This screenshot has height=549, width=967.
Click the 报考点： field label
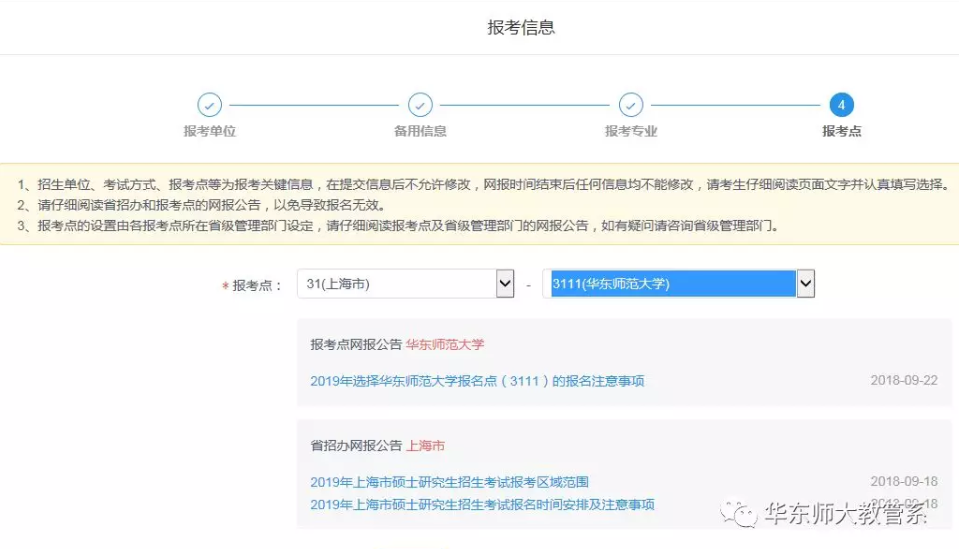[257, 286]
